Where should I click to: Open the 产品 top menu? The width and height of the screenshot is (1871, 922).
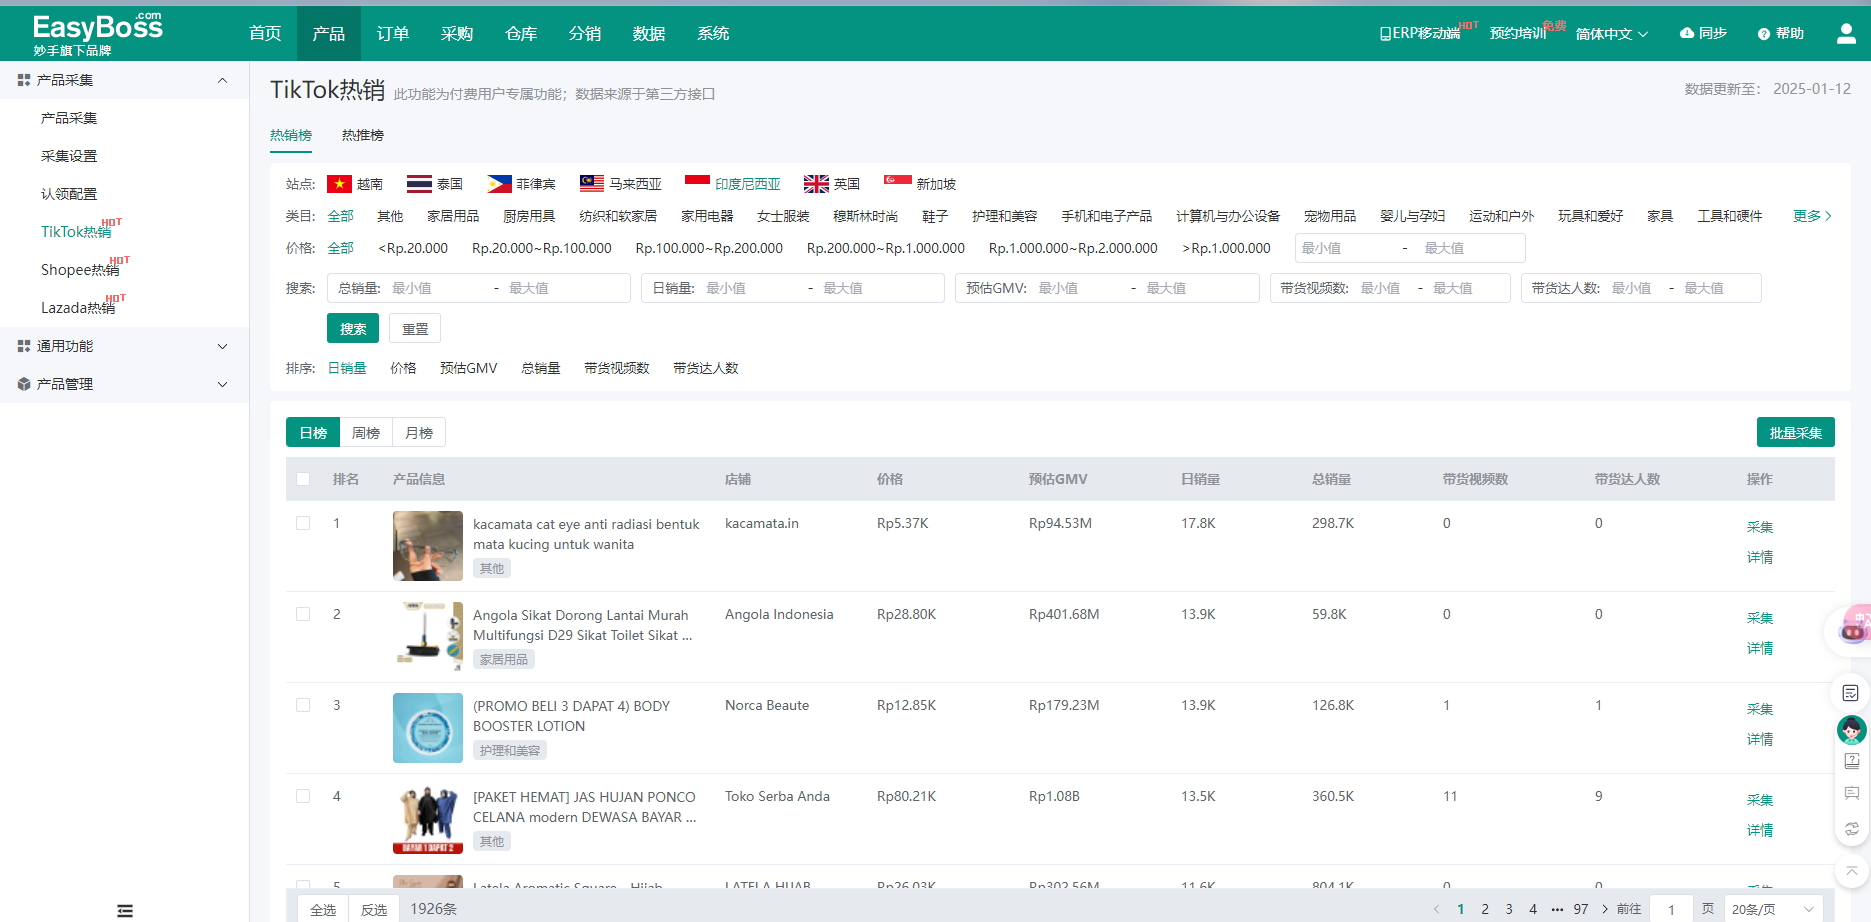click(x=329, y=34)
